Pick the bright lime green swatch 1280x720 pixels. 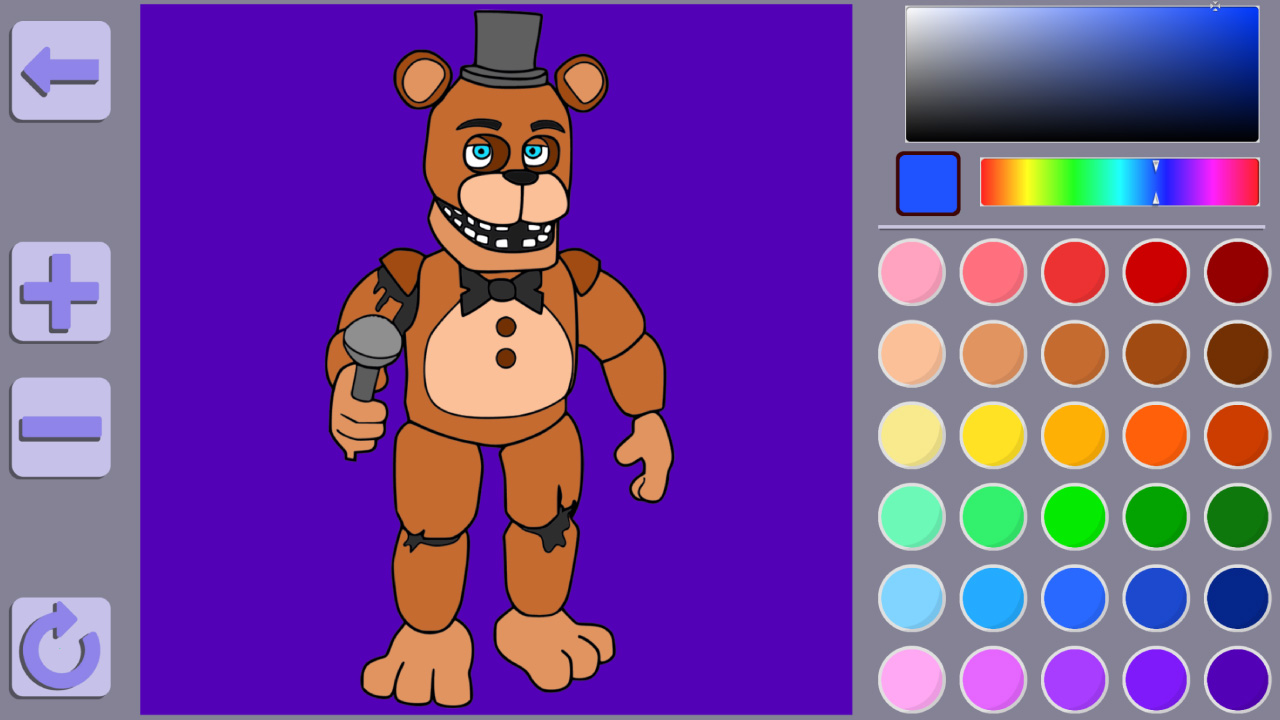click(1074, 517)
